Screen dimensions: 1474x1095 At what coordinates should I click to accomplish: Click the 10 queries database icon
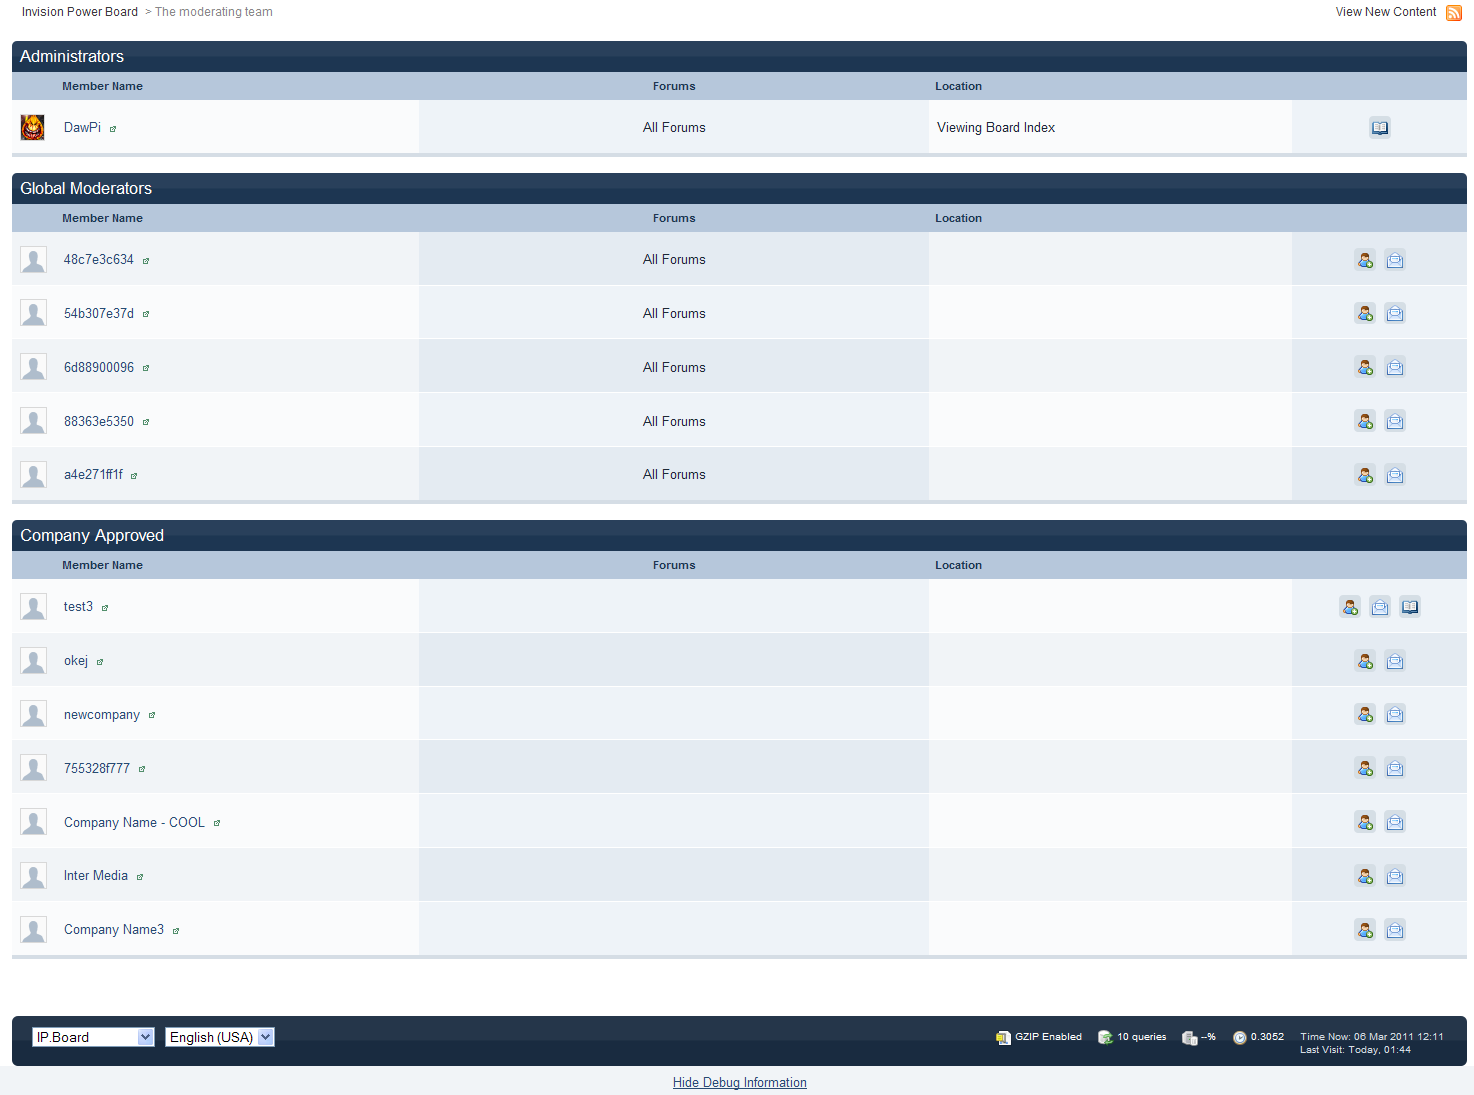point(1104,1037)
